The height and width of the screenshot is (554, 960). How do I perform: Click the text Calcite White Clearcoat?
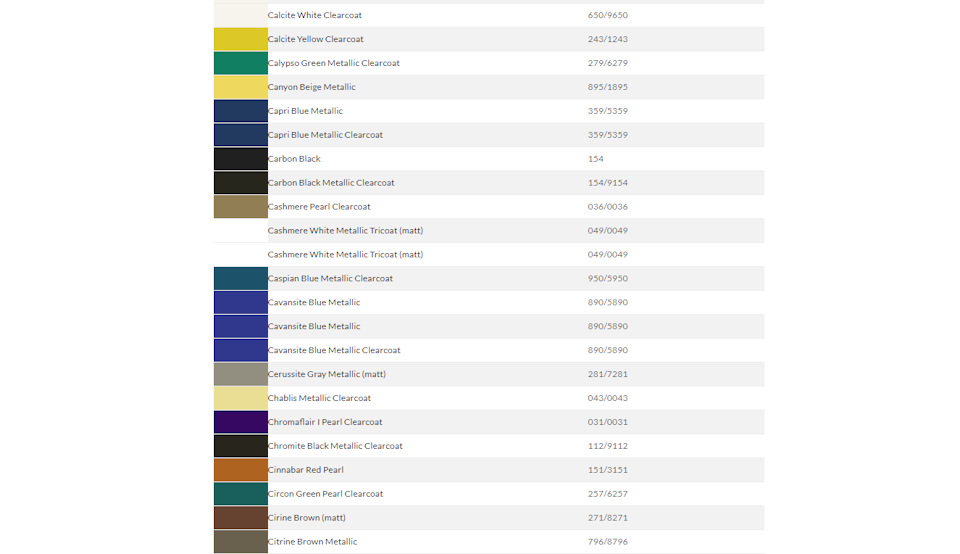pyautogui.click(x=315, y=15)
